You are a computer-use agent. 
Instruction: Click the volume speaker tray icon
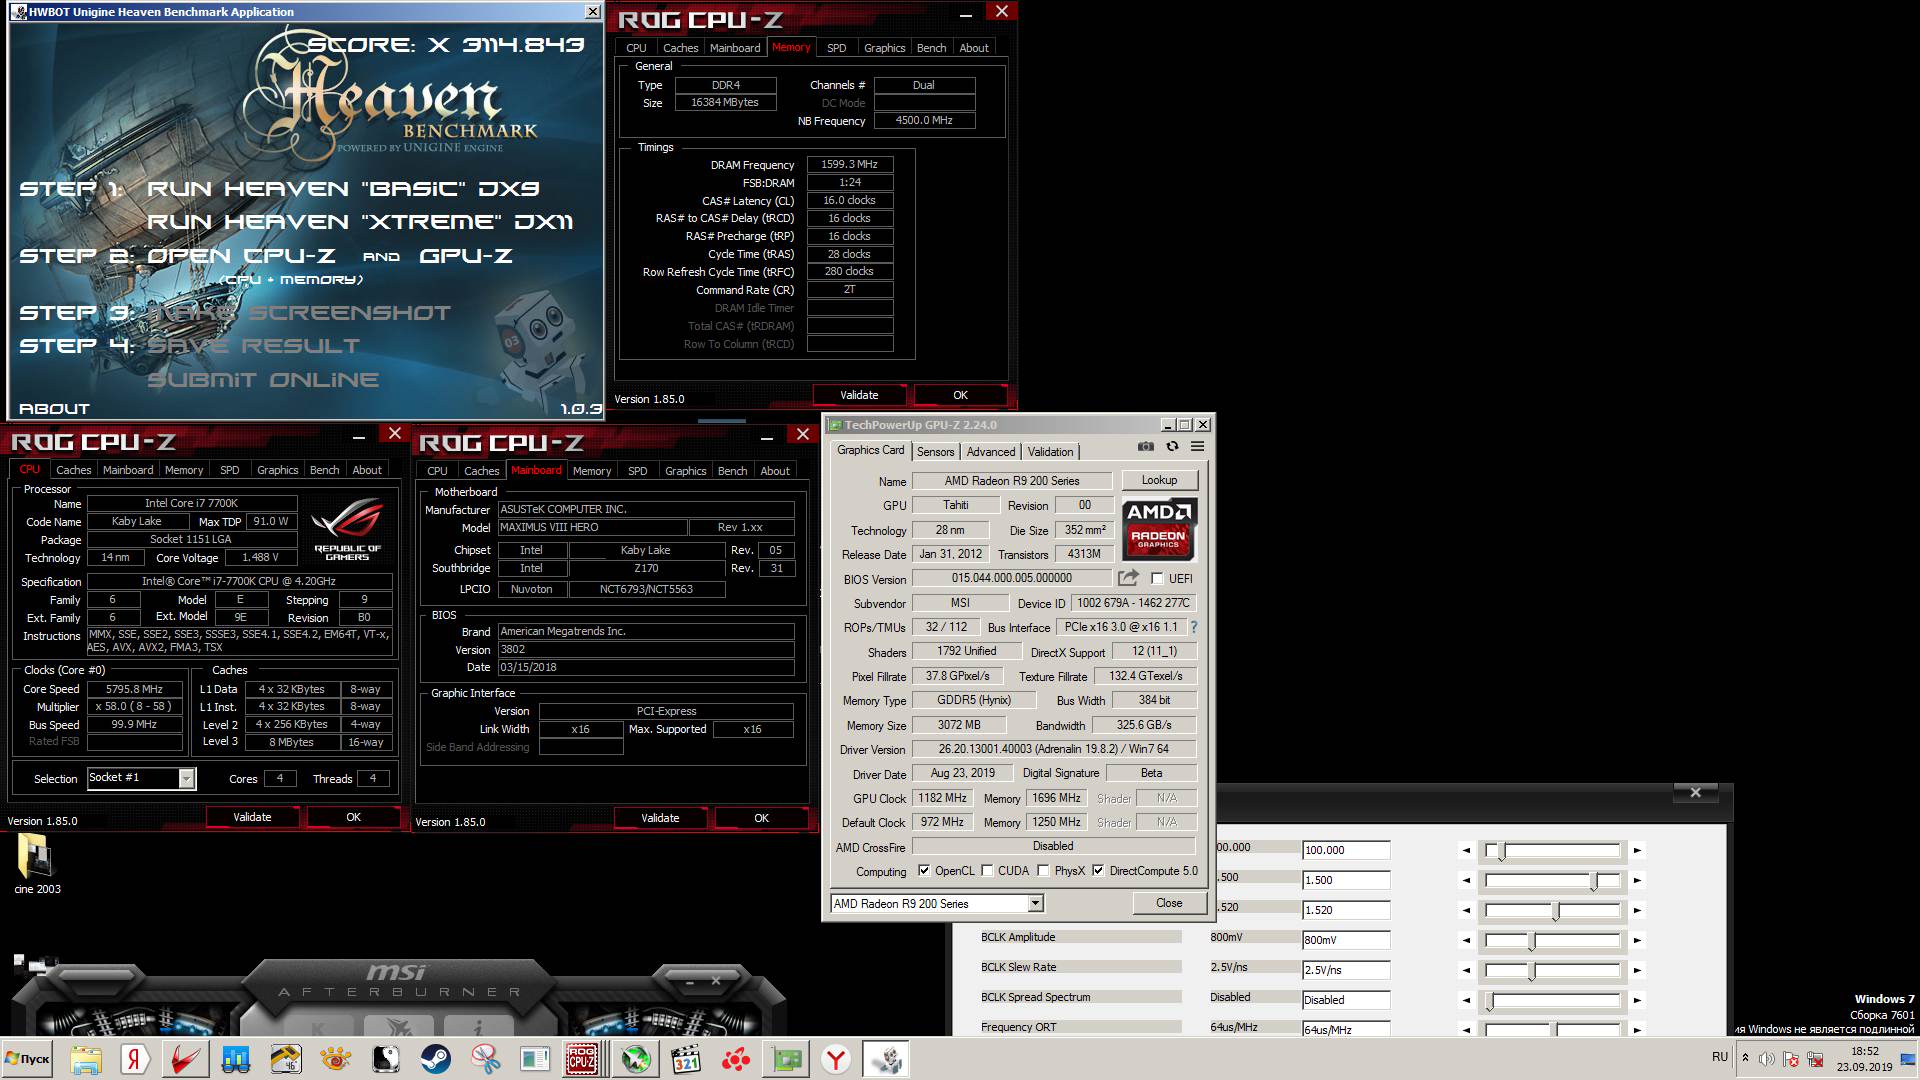point(1767,1059)
